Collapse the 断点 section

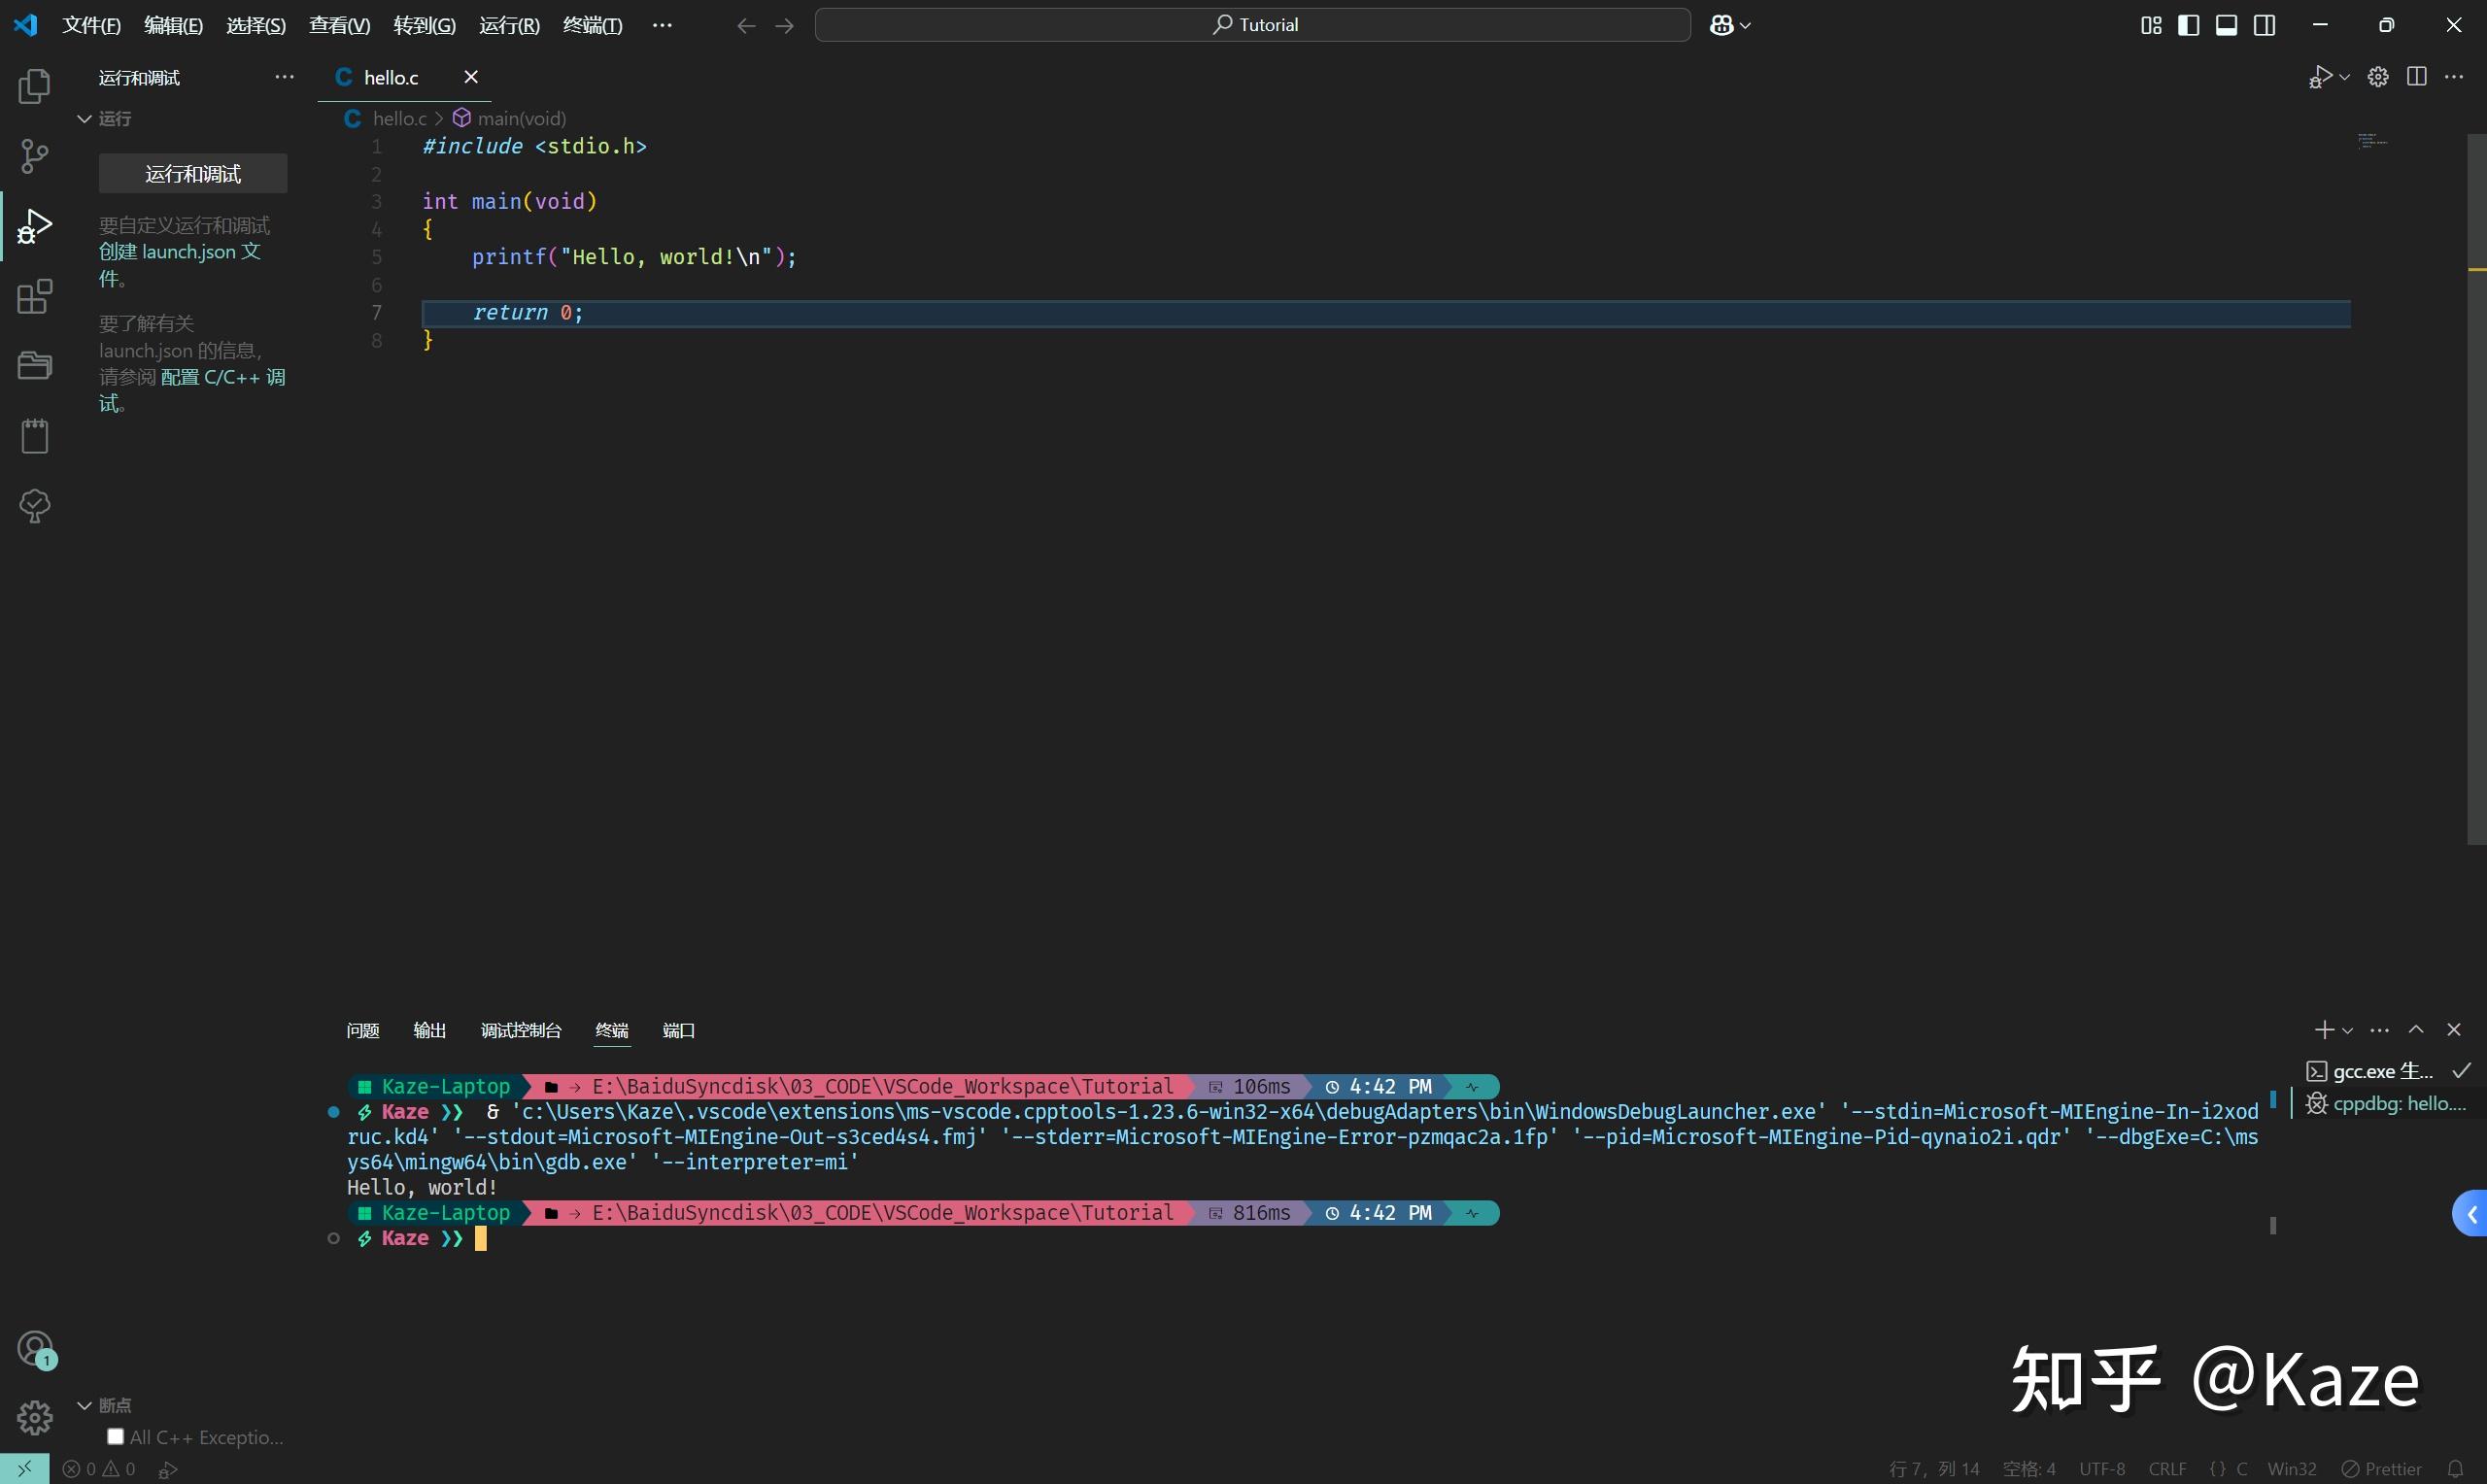point(85,1404)
